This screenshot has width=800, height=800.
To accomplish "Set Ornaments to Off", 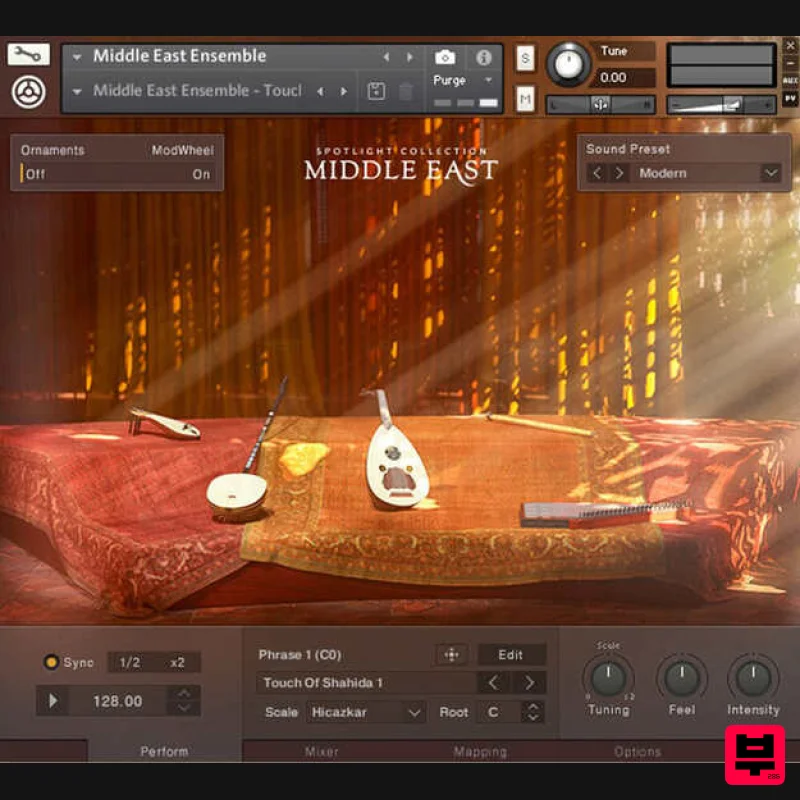I will pos(35,174).
